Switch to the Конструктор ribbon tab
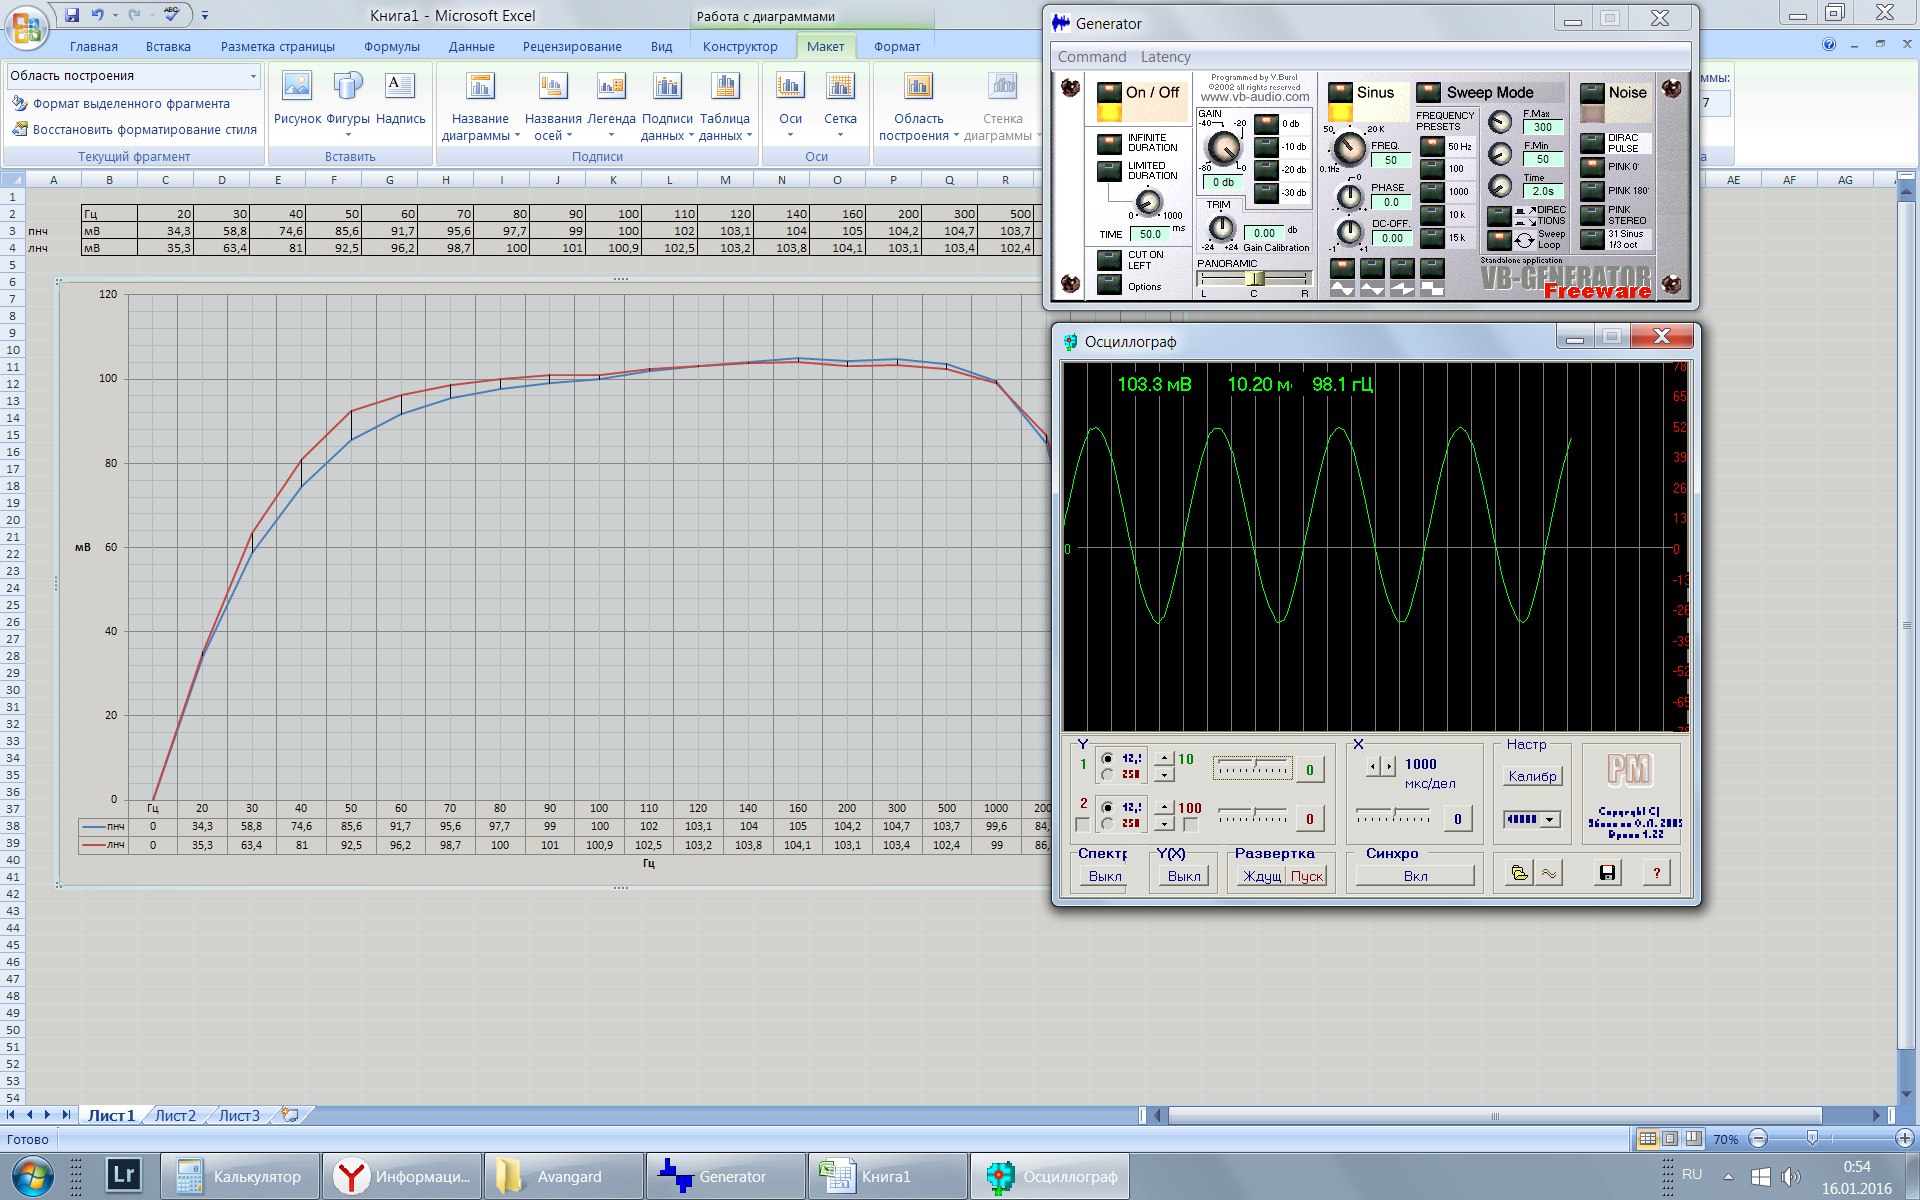This screenshot has width=1920, height=1200. [x=739, y=46]
